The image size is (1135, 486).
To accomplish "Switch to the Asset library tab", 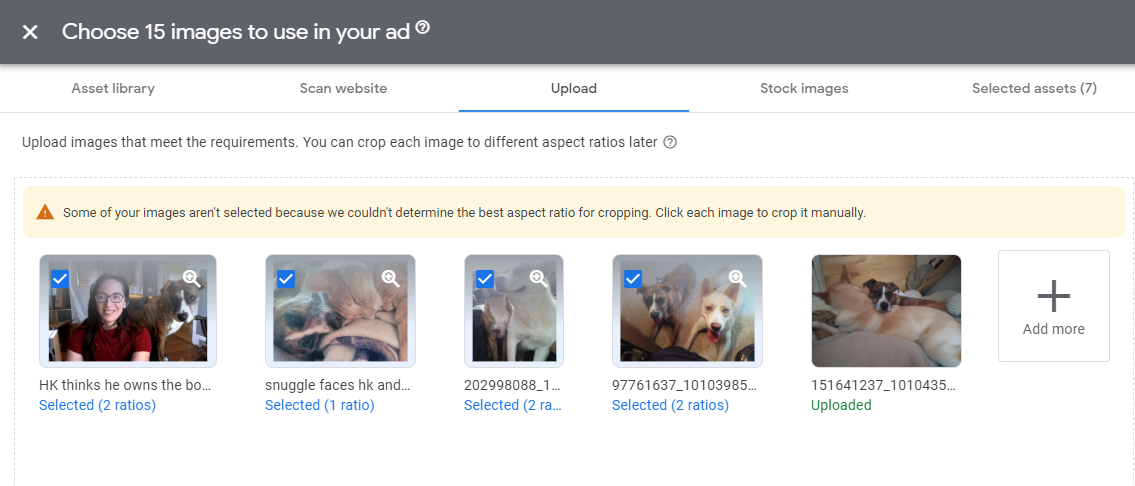I will coord(113,88).
